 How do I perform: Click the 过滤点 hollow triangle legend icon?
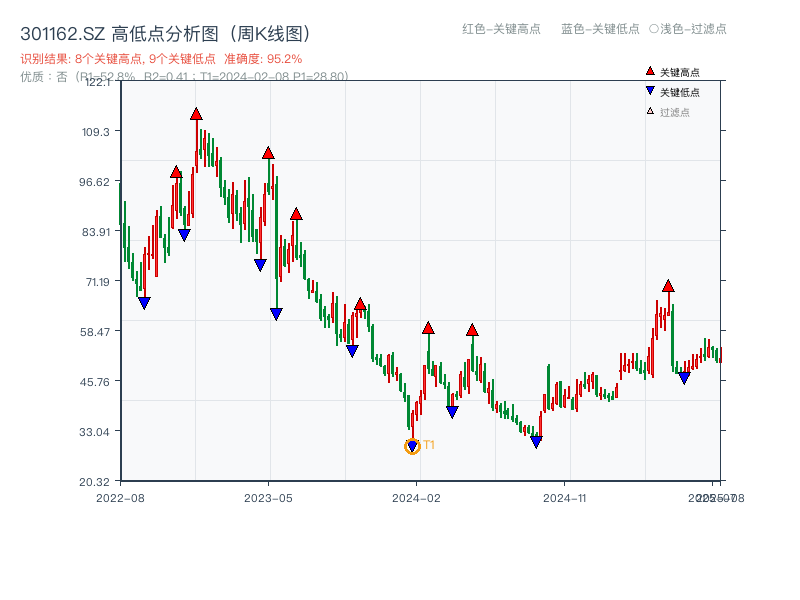[x=650, y=111]
